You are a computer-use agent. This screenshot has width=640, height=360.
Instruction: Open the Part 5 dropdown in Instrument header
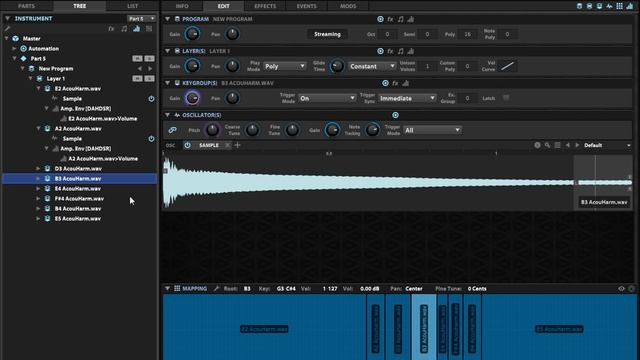tap(141, 18)
